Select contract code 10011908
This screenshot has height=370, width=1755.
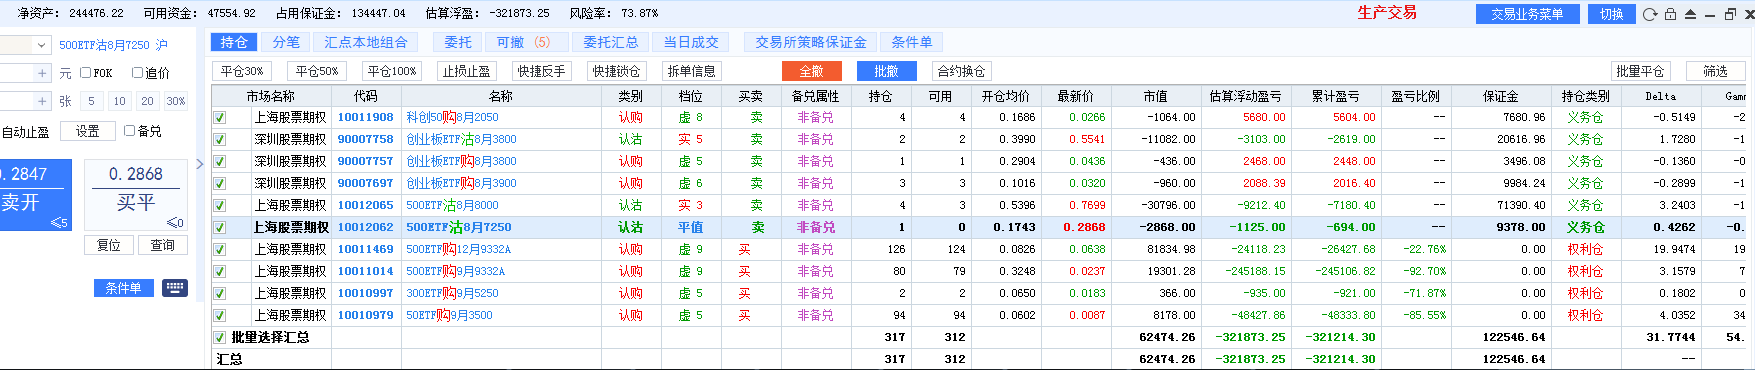coord(365,117)
